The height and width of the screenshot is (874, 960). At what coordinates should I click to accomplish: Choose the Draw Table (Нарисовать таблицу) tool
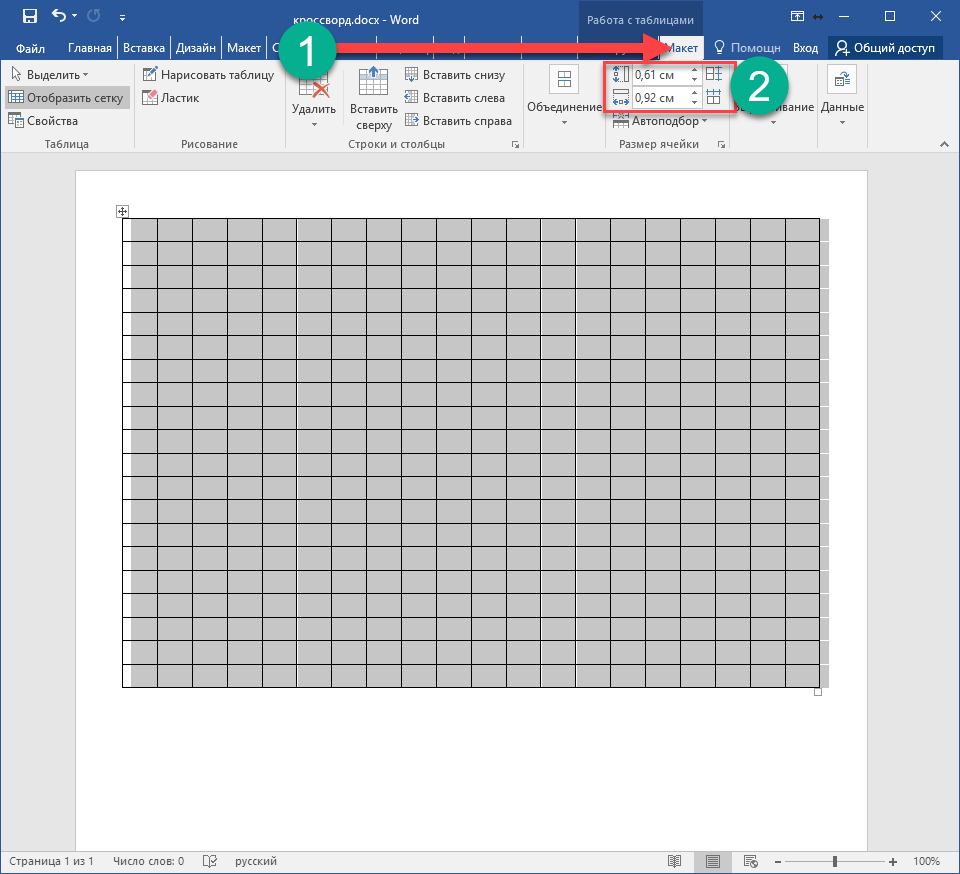pos(208,75)
